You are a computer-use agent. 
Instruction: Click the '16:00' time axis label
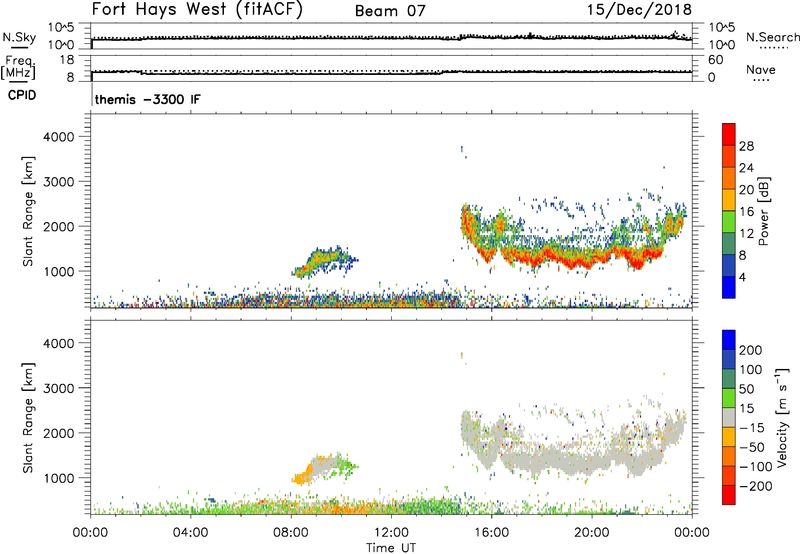[x=491, y=532]
